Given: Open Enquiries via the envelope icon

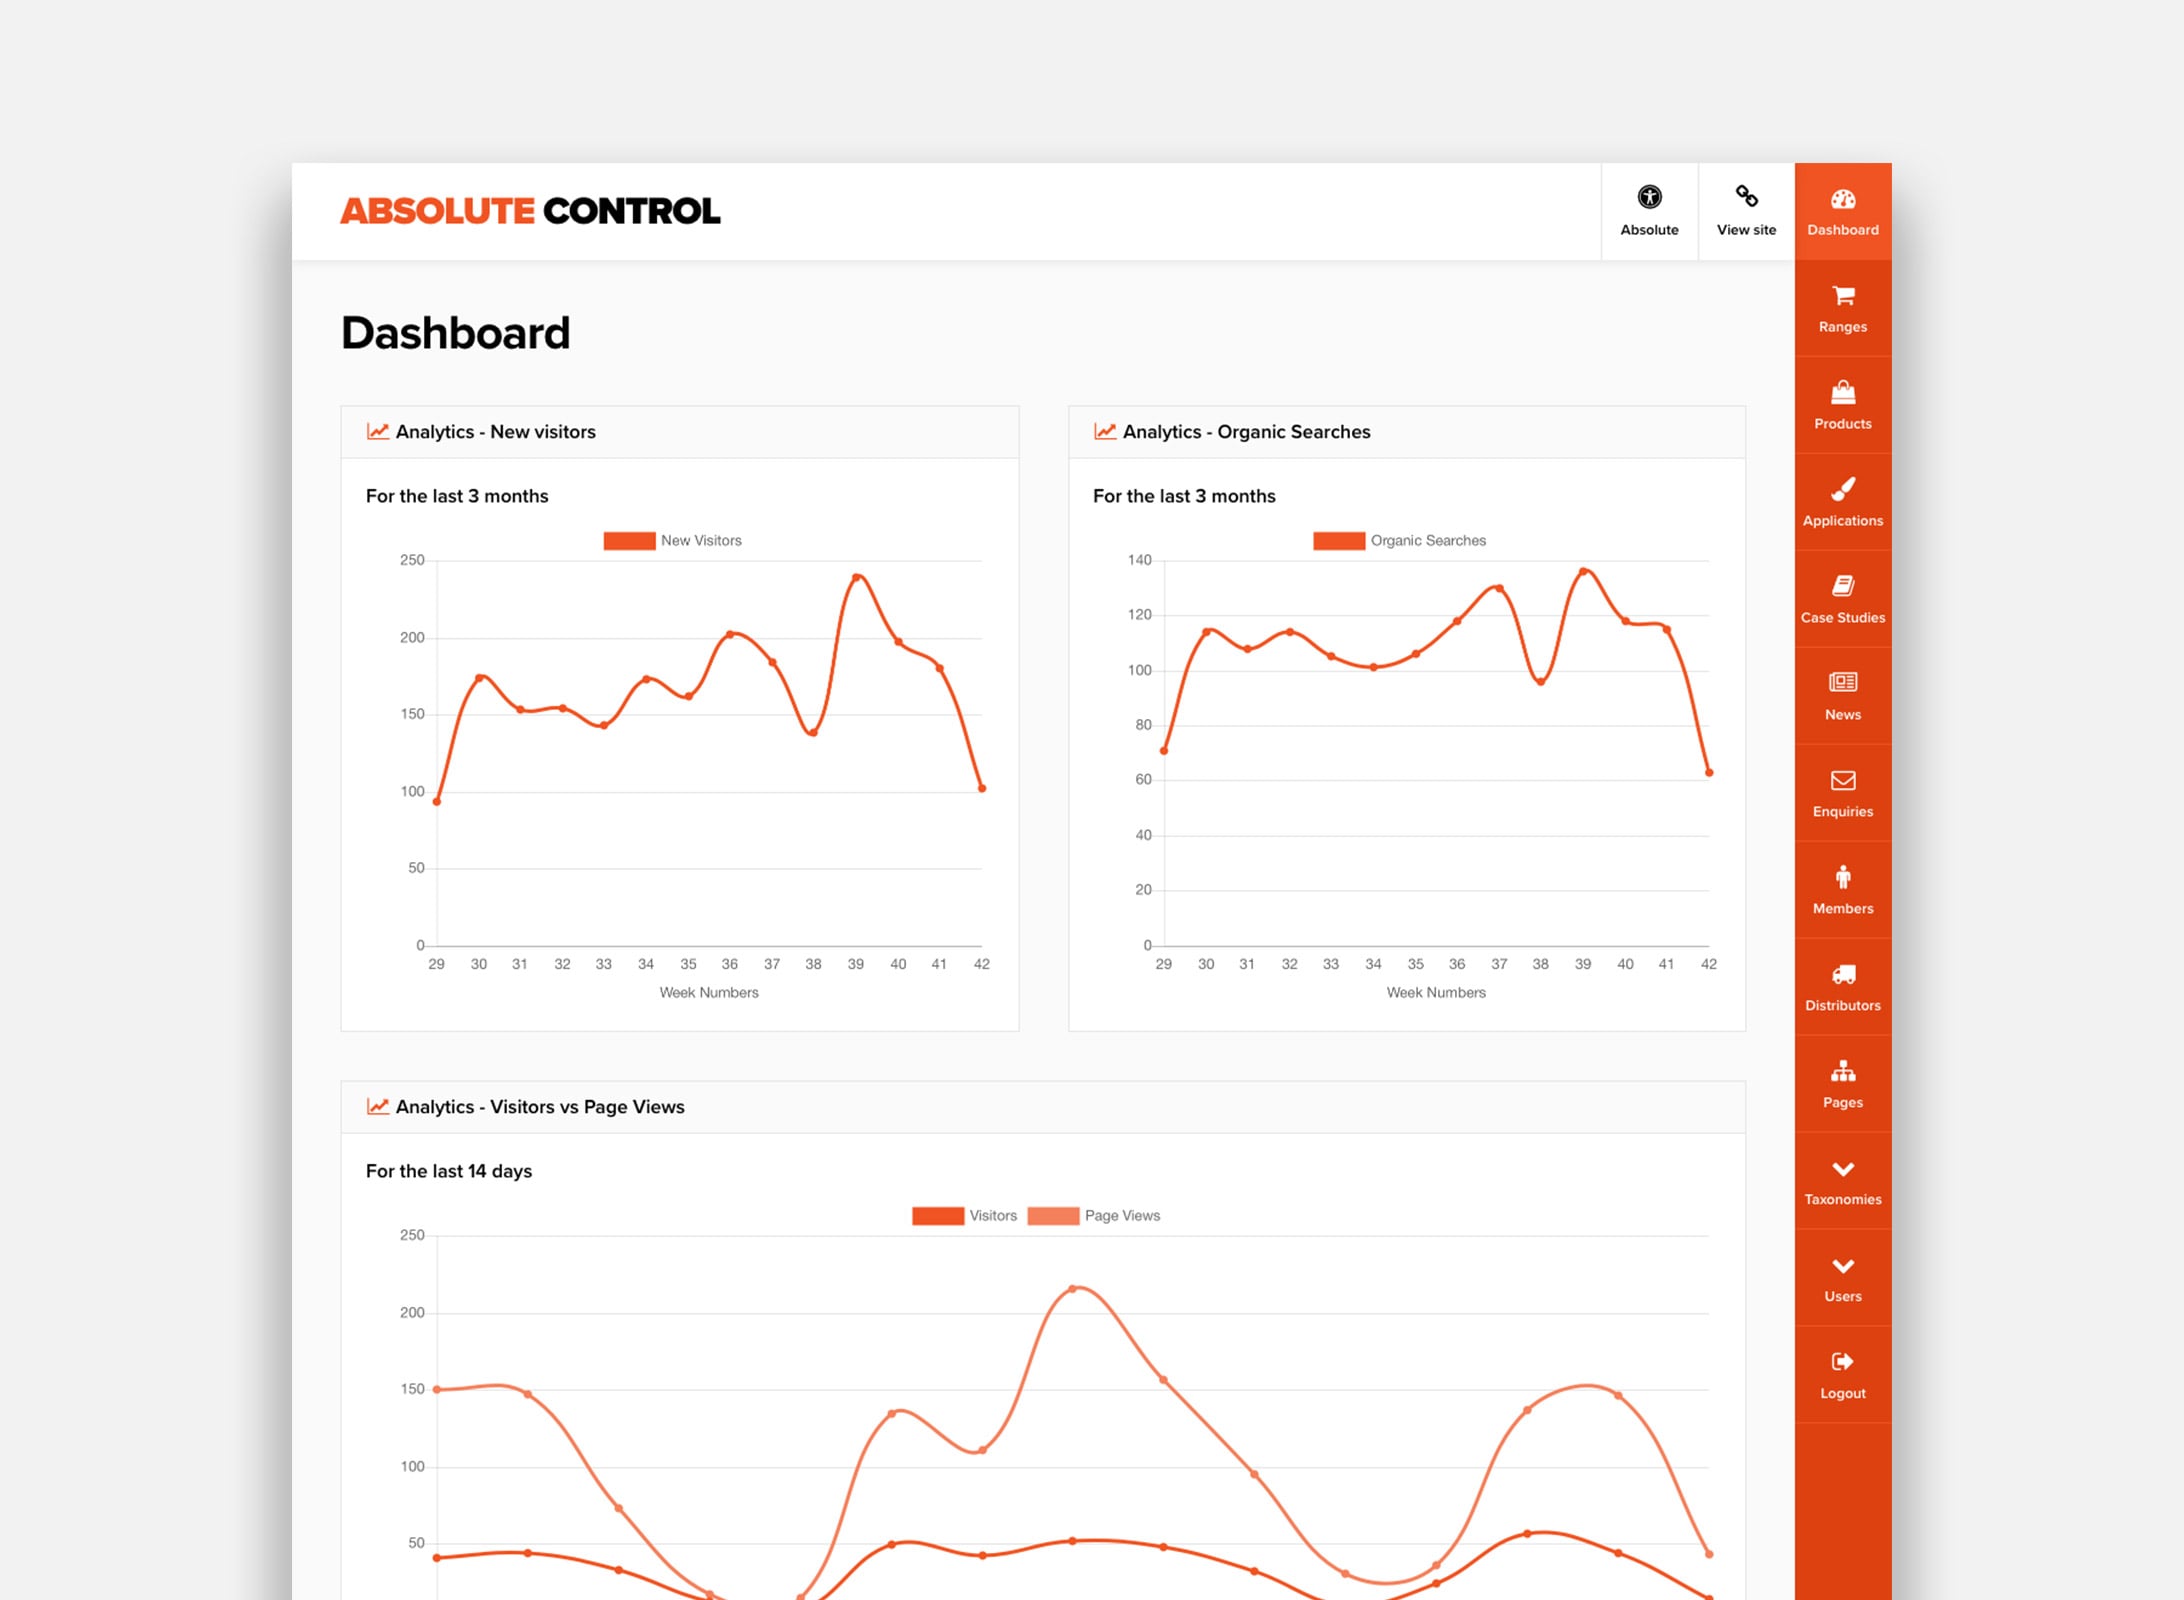Looking at the screenshot, I should pyautogui.click(x=1842, y=780).
